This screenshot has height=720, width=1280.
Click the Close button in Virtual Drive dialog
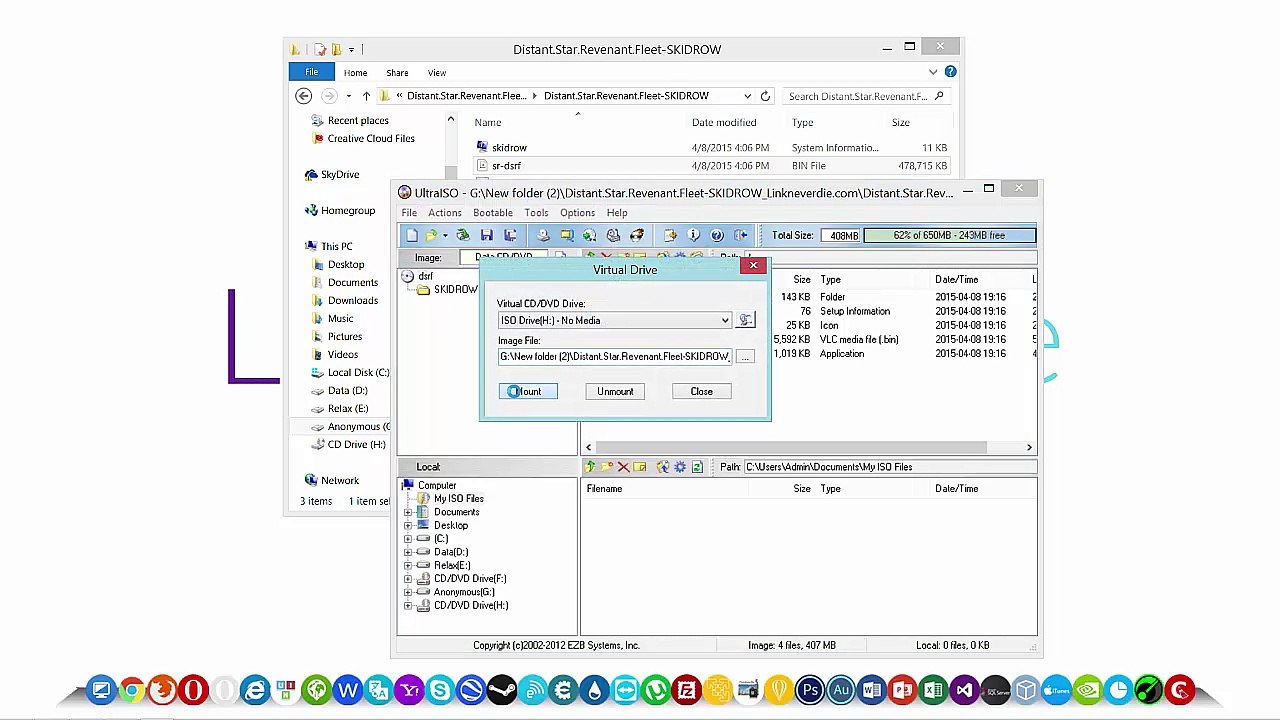tap(701, 391)
